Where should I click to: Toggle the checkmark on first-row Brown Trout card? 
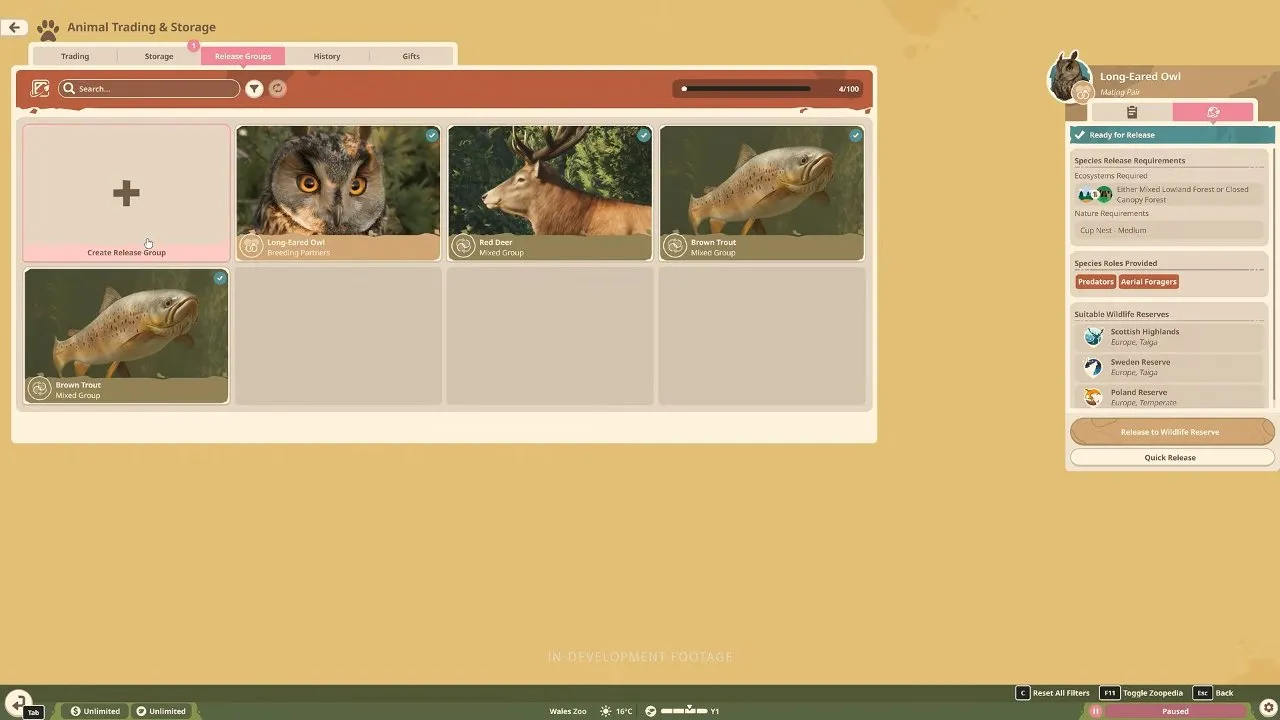tap(856, 135)
